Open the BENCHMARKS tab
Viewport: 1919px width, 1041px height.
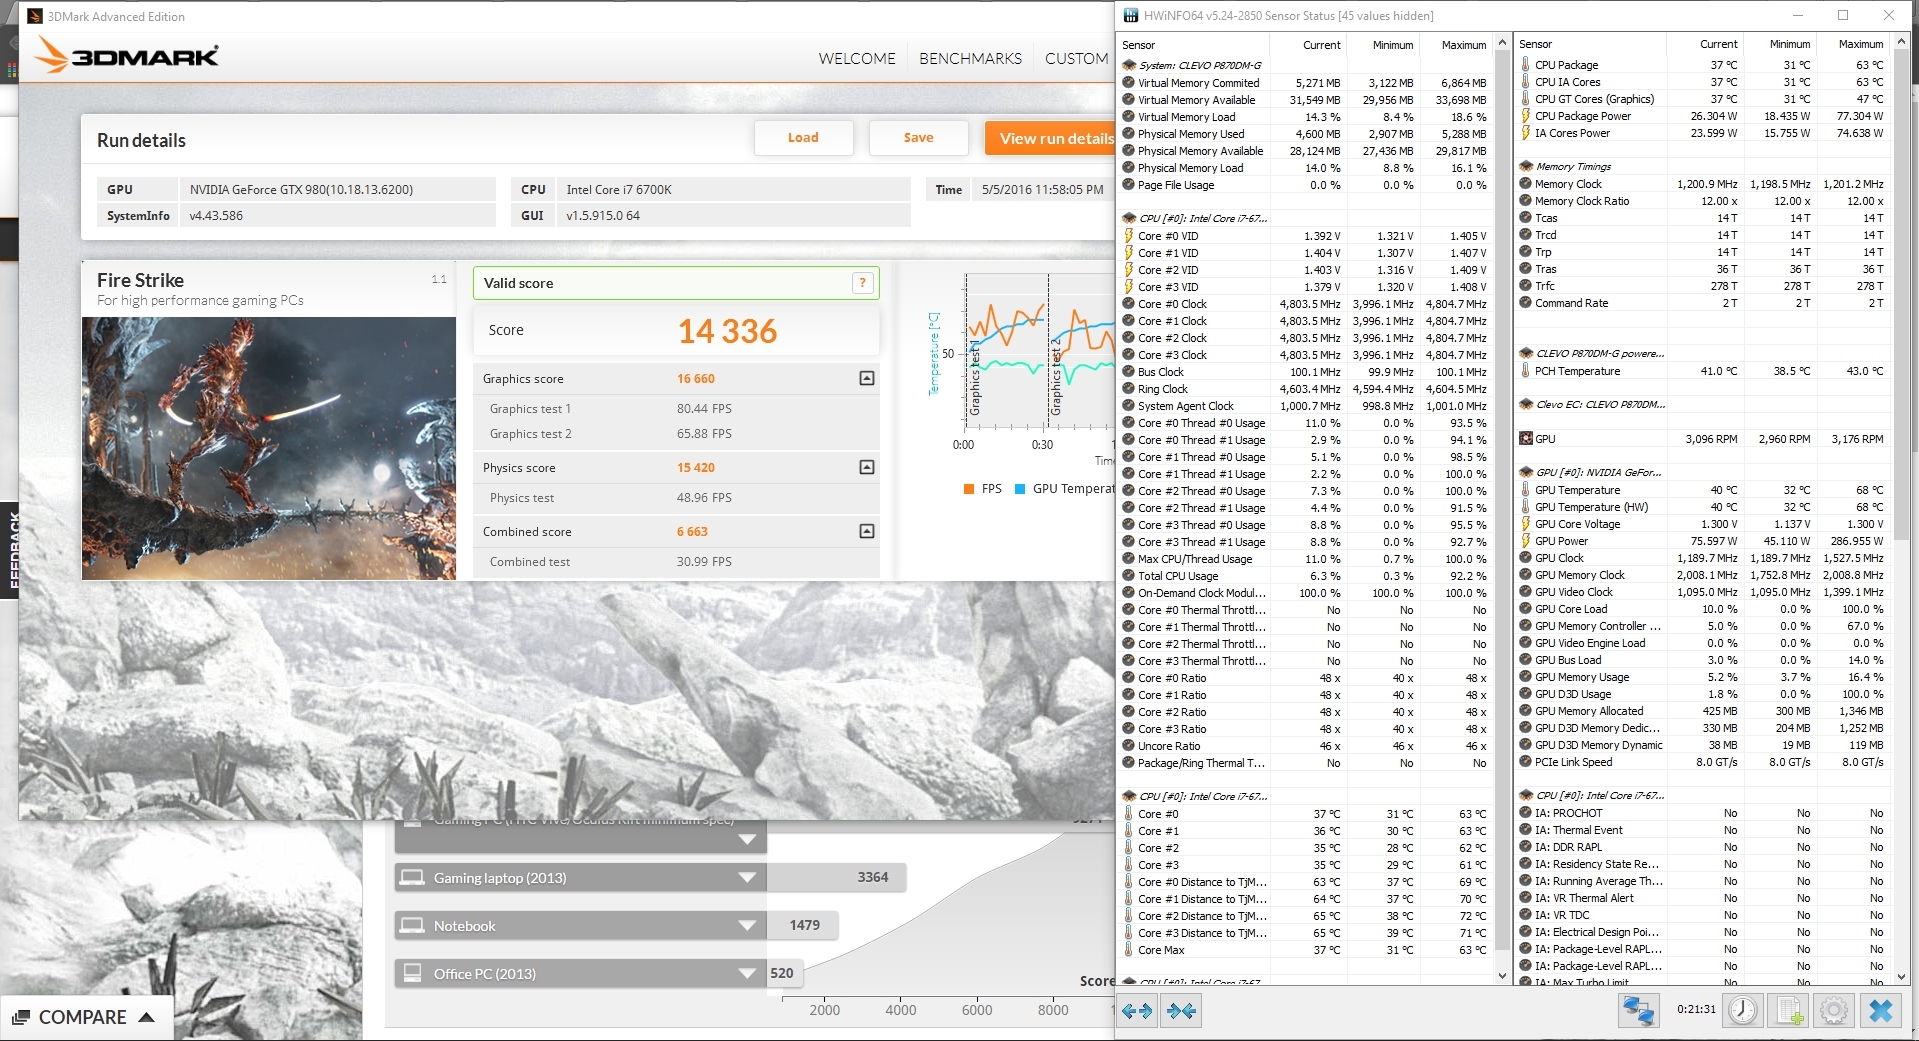pyautogui.click(x=970, y=59)
